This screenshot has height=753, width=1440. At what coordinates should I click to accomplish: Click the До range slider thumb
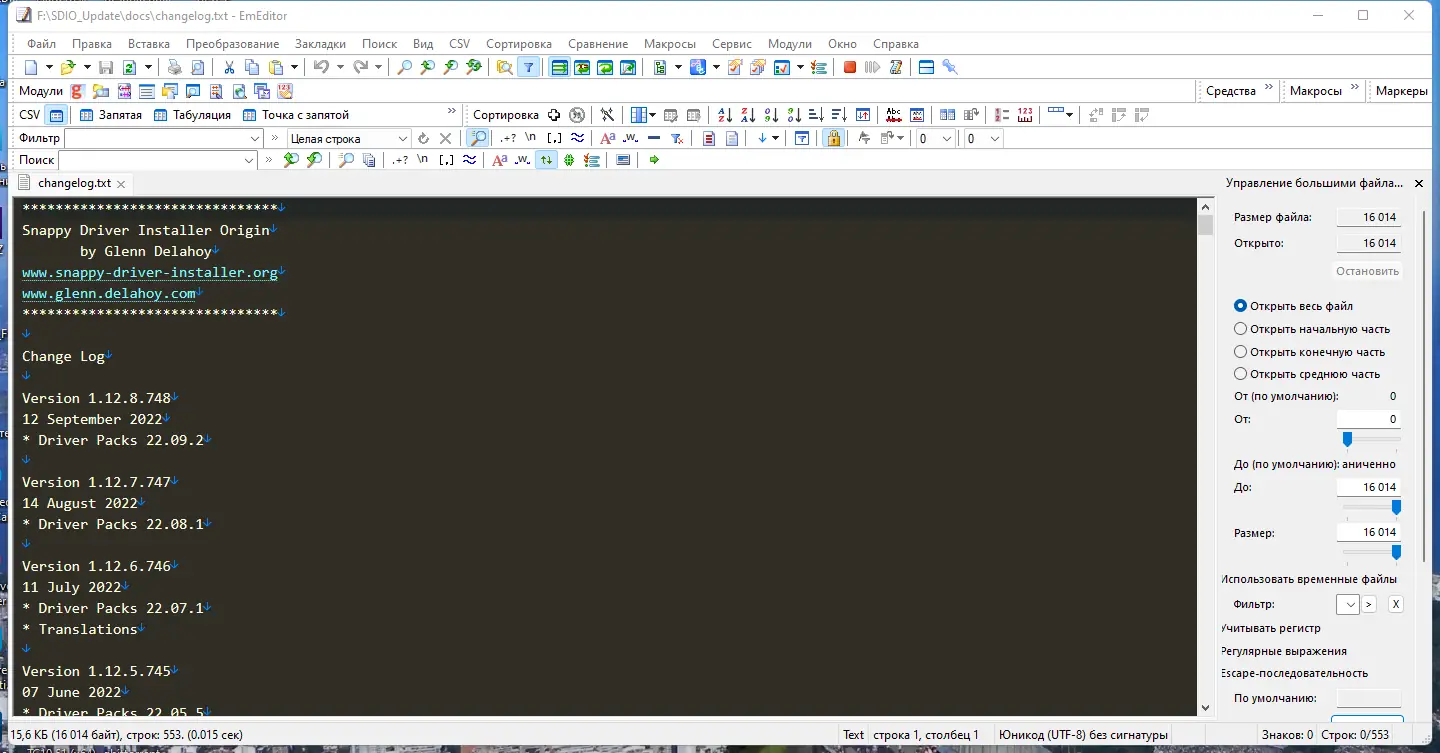[x=1396, y=507]
